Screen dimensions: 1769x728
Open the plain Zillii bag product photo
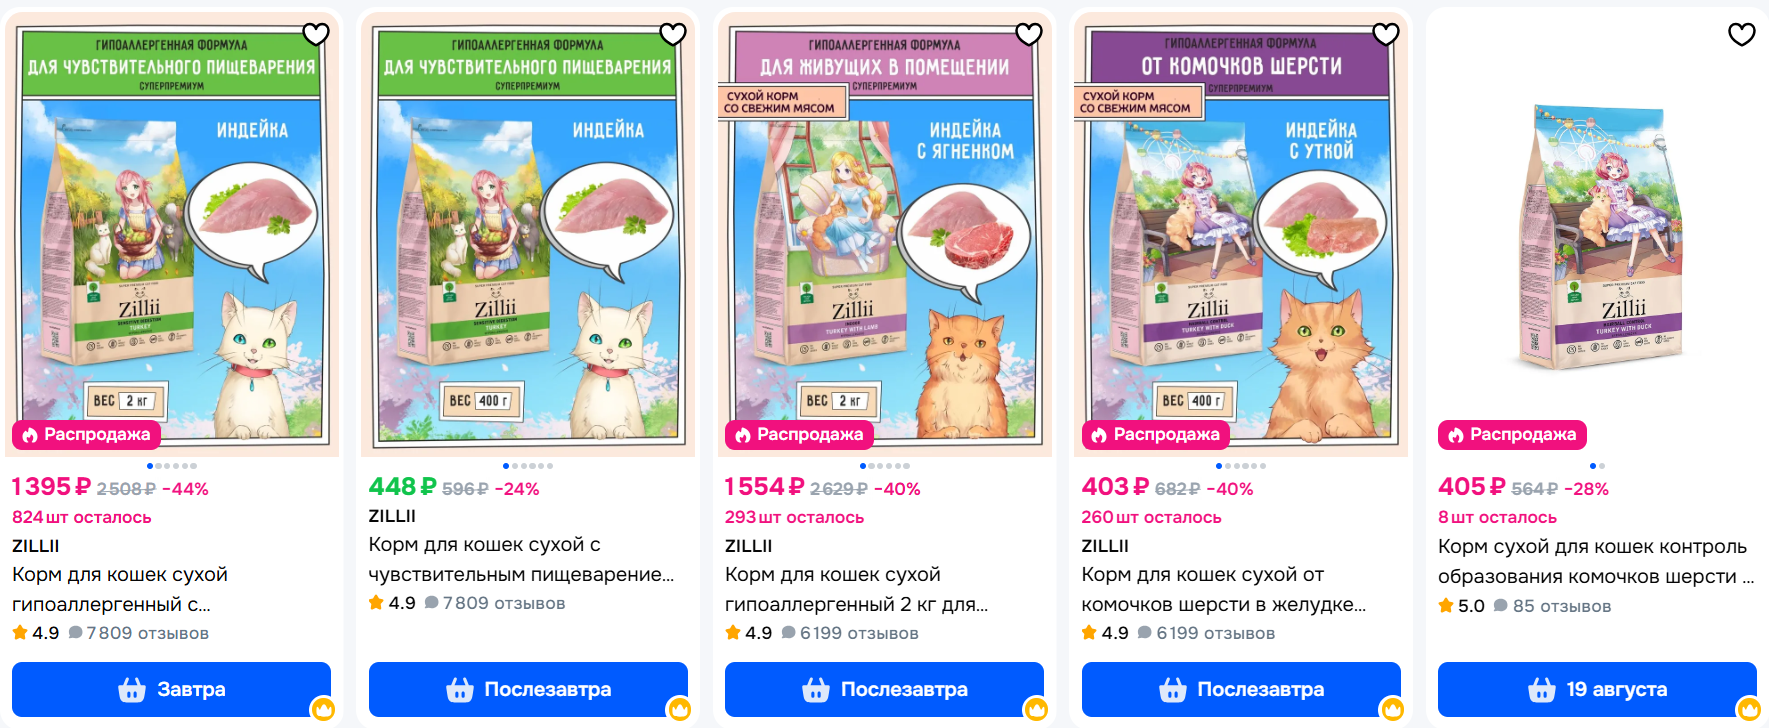[1597, 233]
